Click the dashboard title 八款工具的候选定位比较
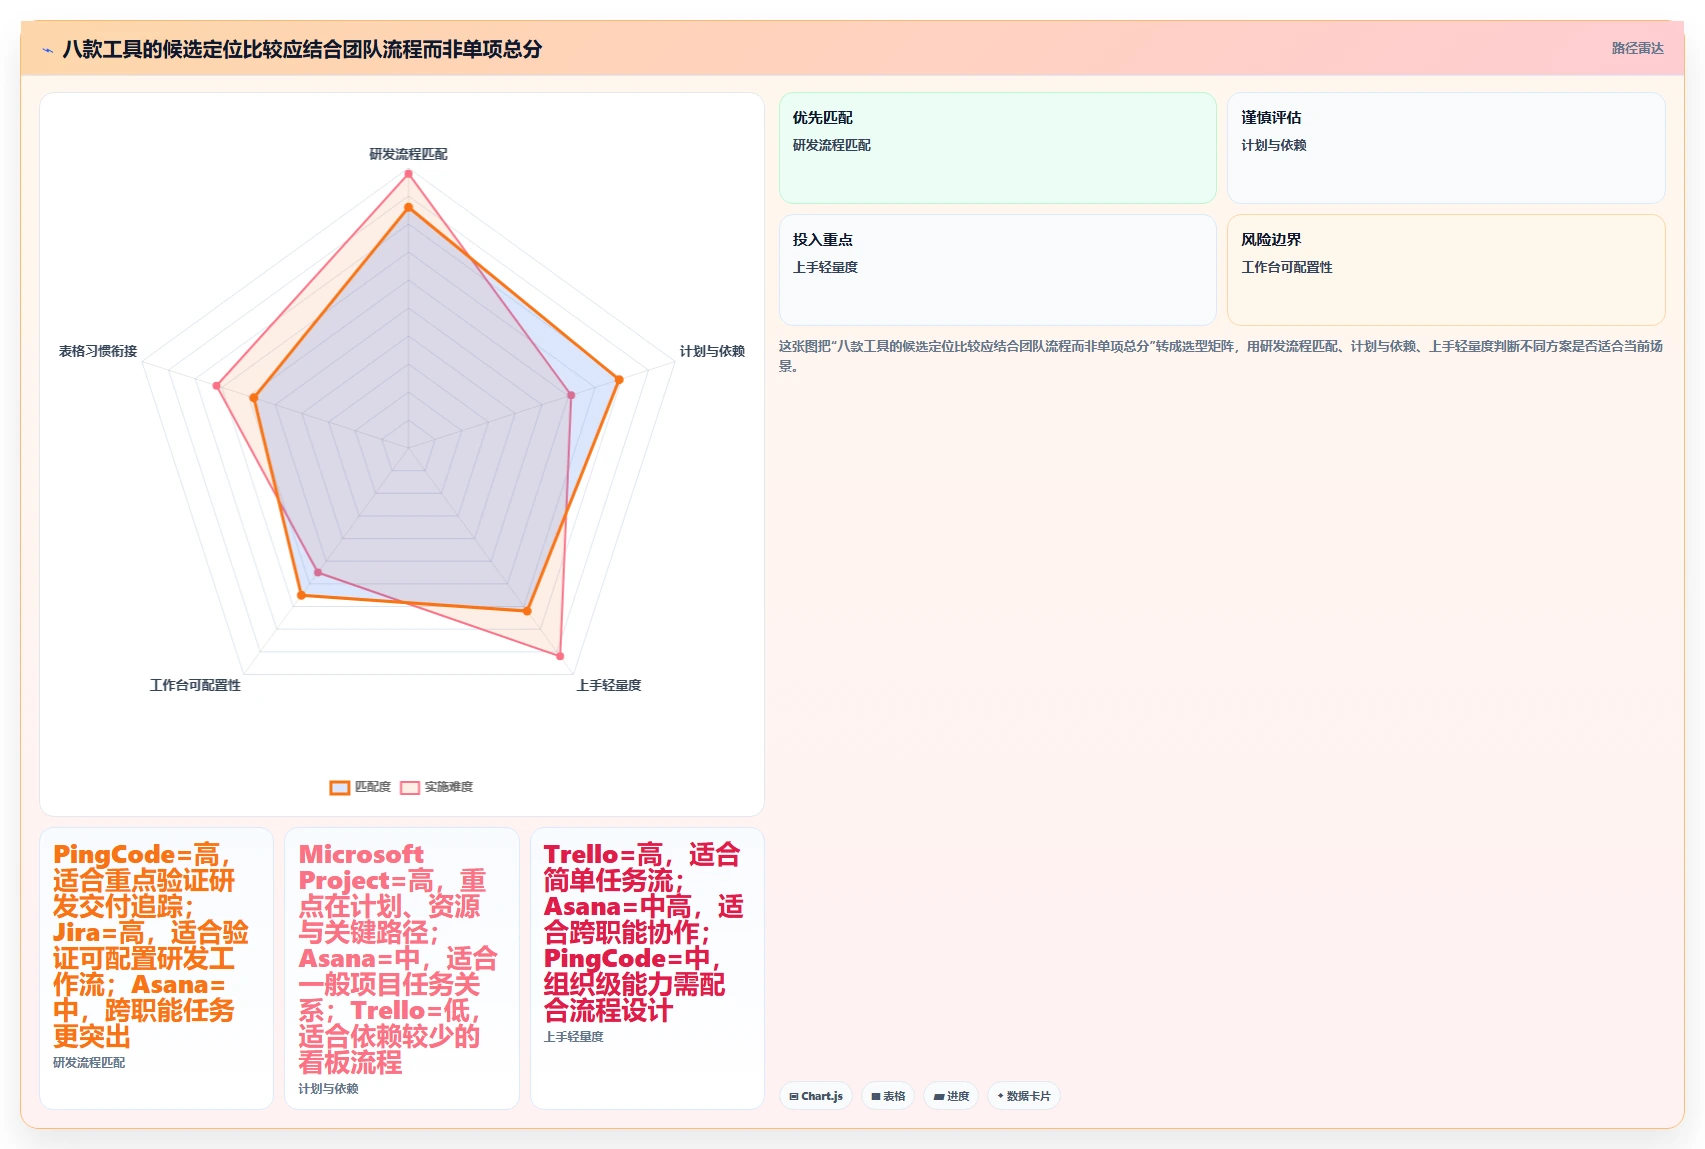Screen dimensions: 1705x1149 coord(302,49)
